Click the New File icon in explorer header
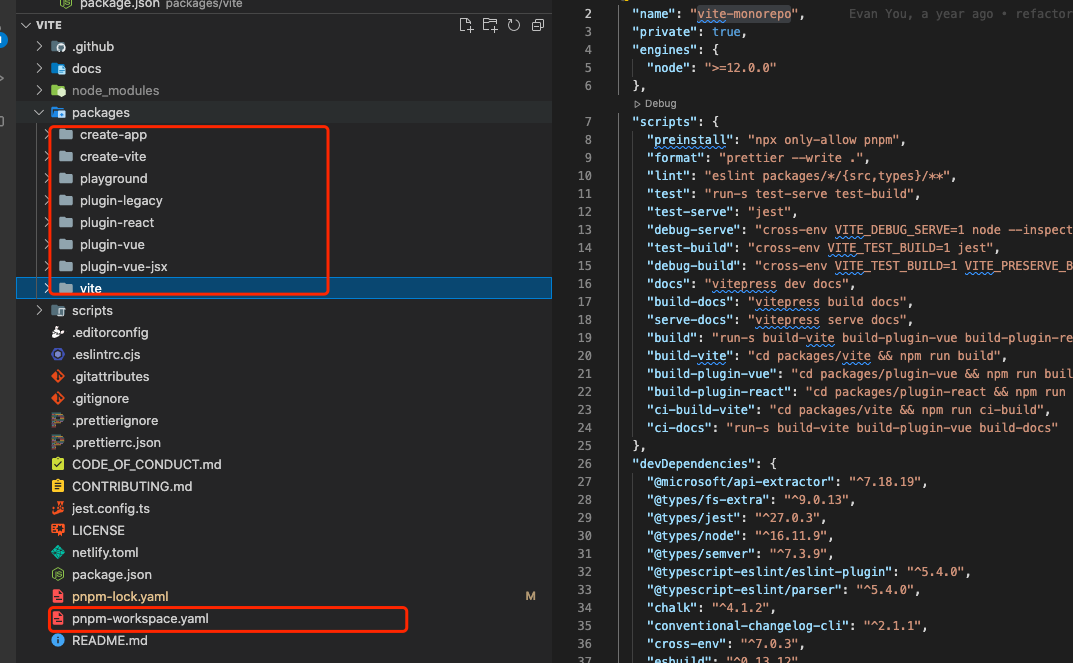The width and height of the screenshot is (1073, 663). pyautogui.click(x=466, y=25)
